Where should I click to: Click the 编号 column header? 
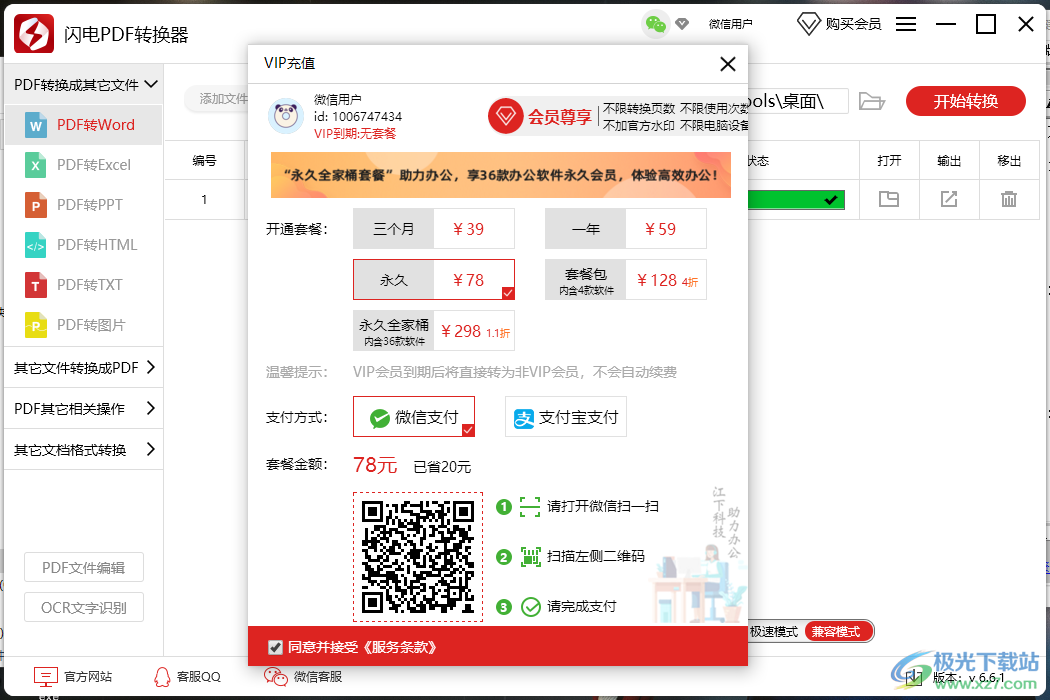(x=204, y=160)
